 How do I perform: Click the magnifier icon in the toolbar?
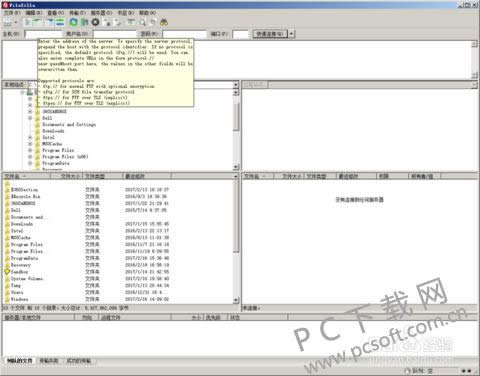pos(143,22)
